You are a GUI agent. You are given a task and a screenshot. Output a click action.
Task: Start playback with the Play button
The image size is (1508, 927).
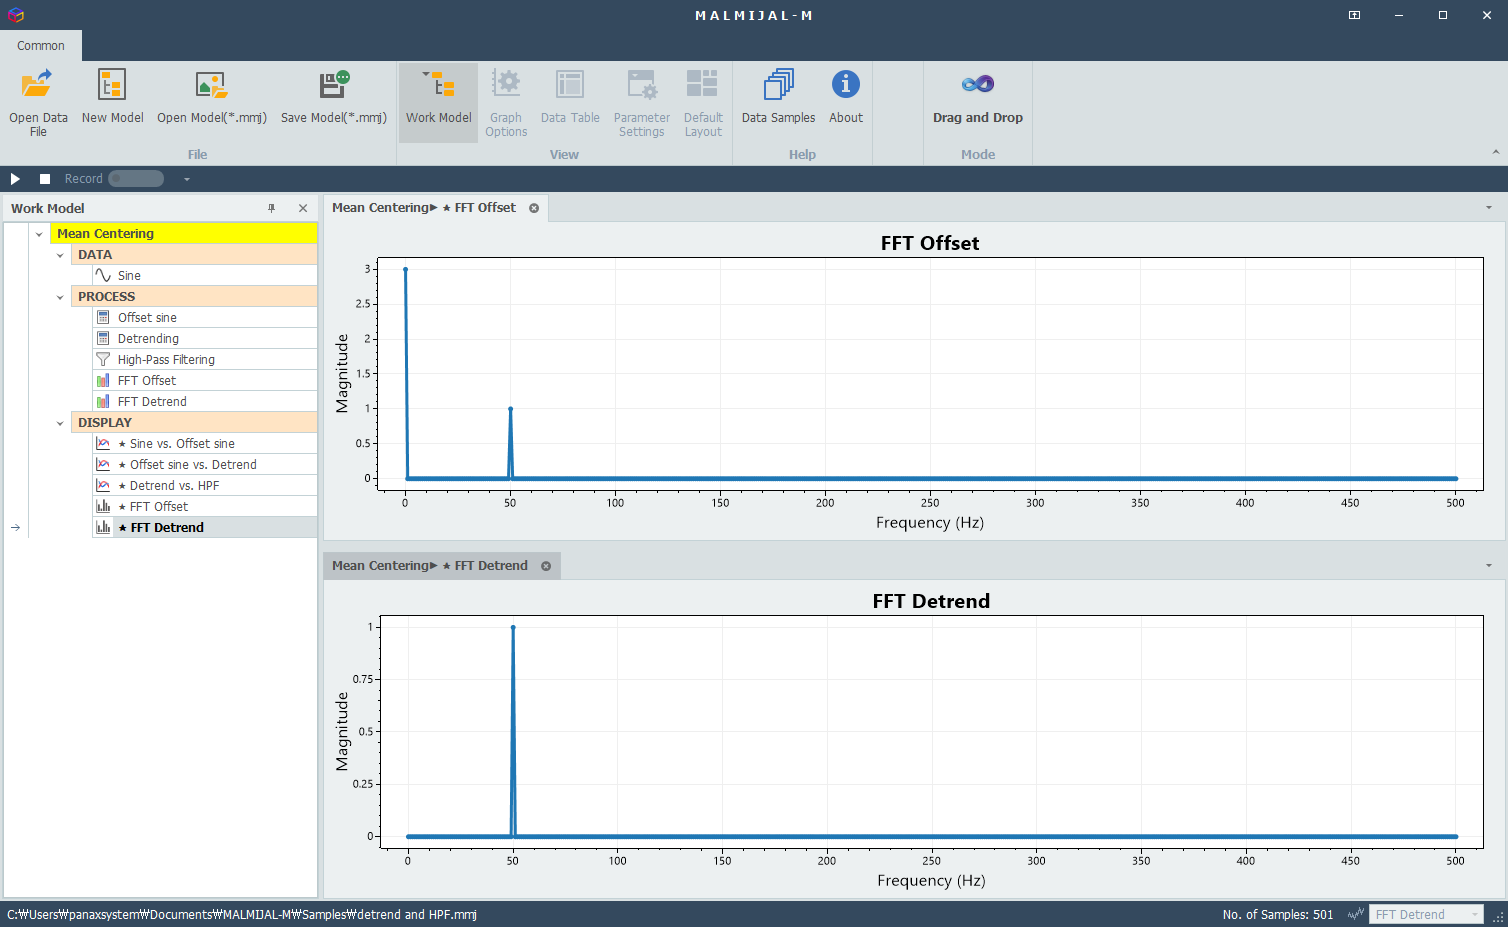tap(15, 179)
